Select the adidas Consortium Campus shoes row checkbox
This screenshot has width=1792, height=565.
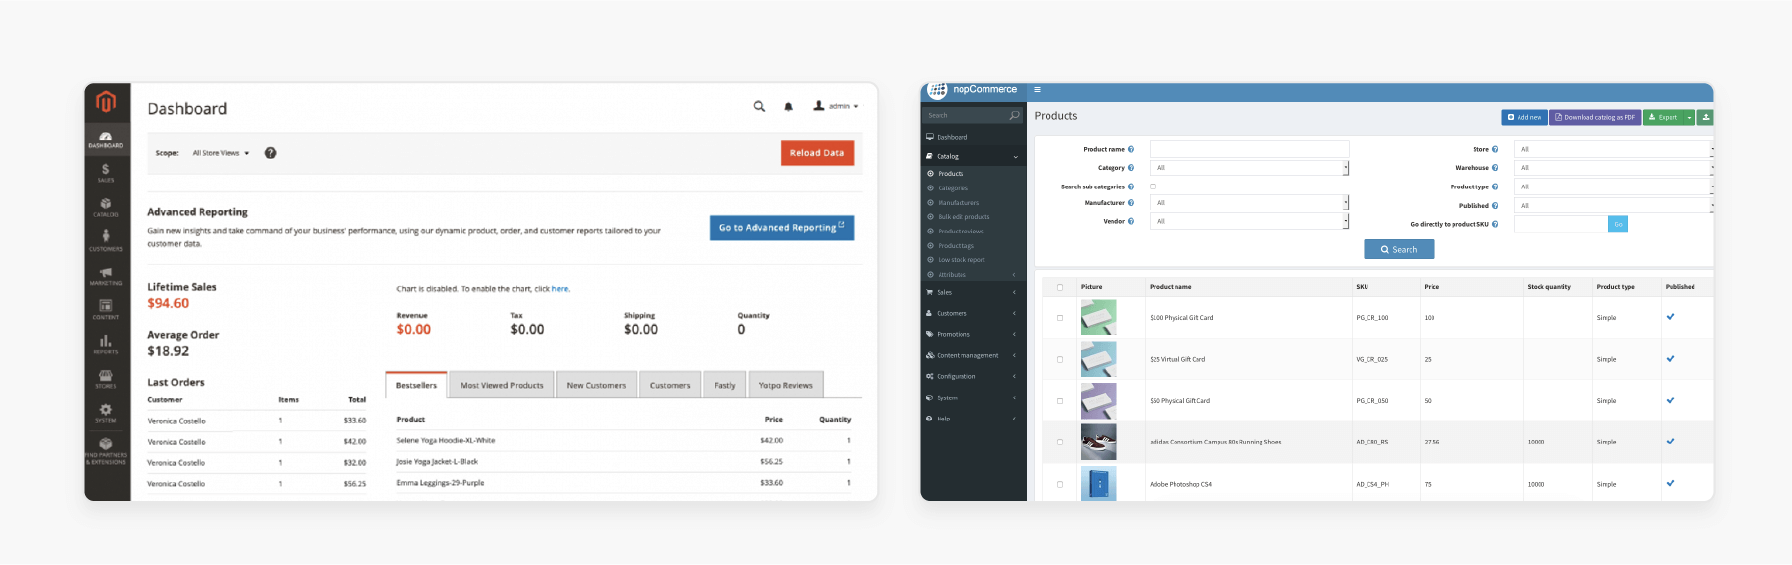[1060, 442]
